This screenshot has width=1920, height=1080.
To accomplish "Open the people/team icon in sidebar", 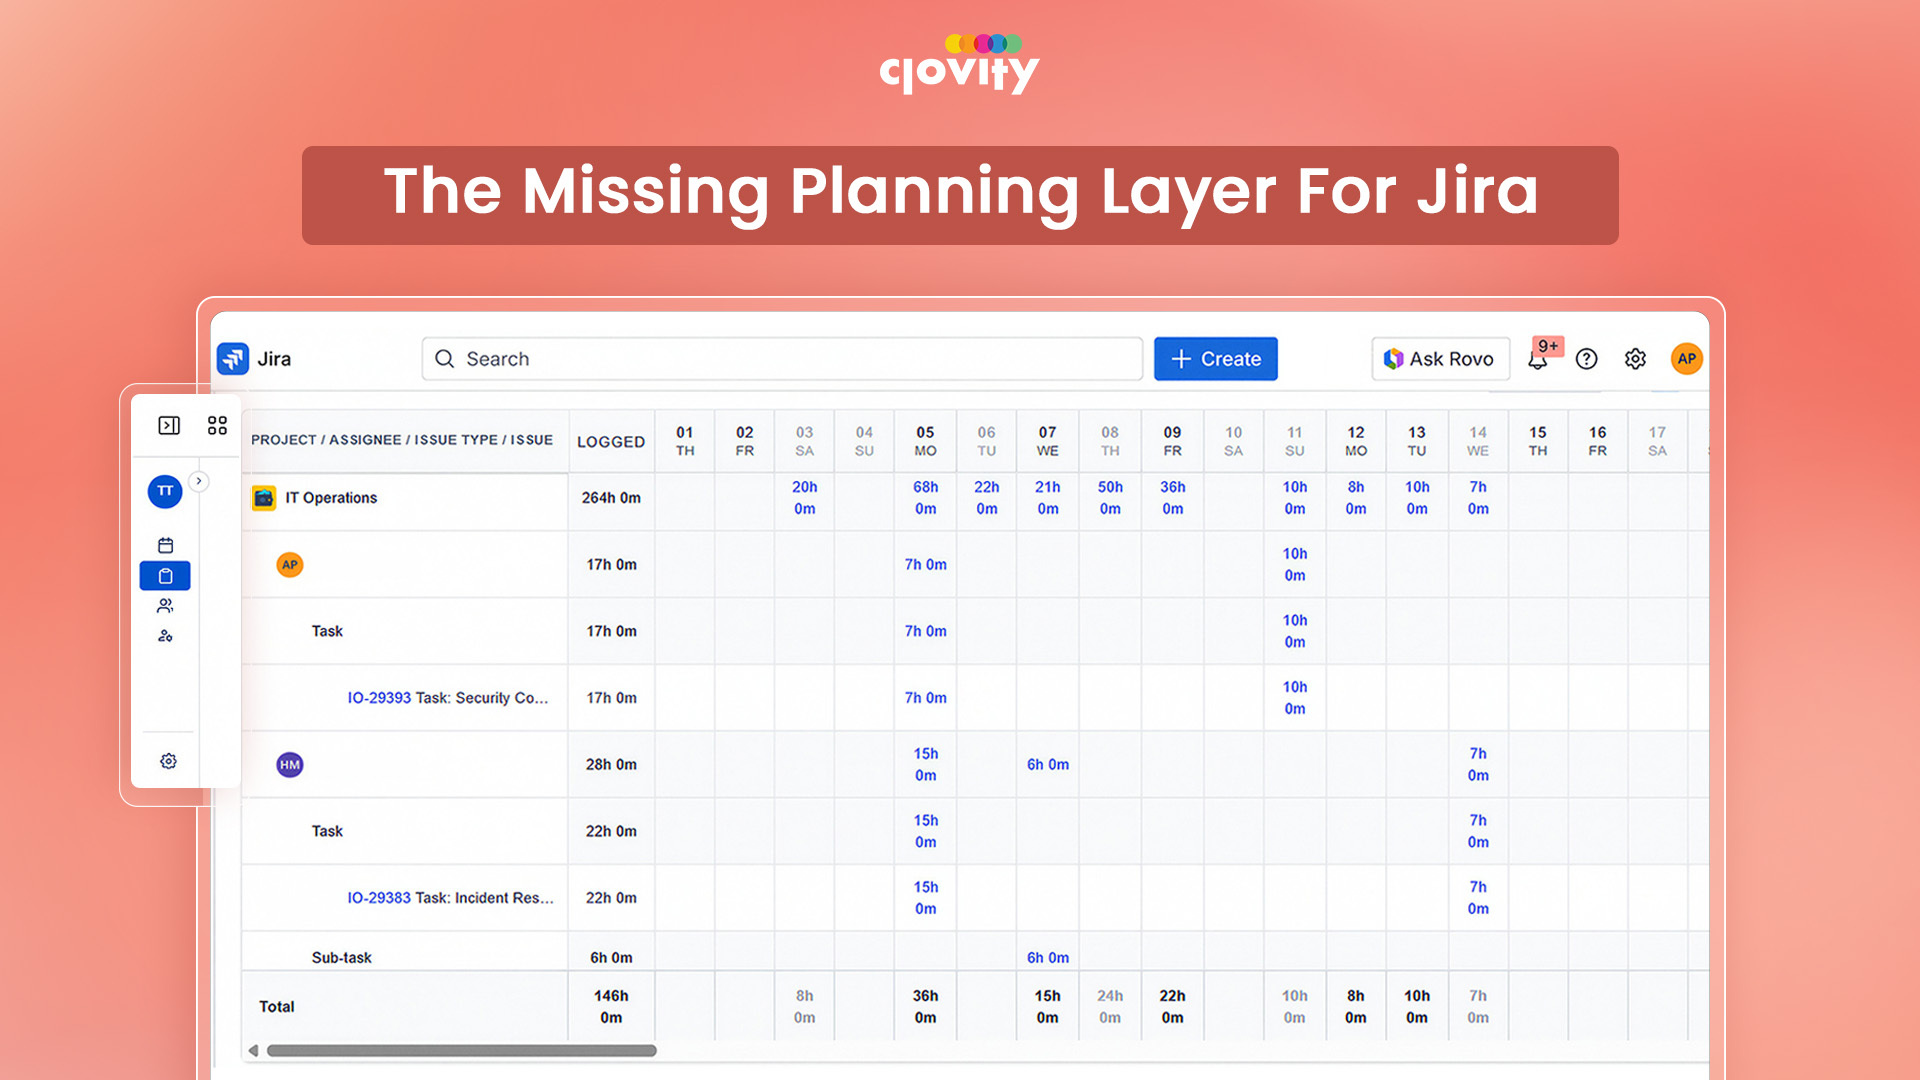I will click(166, 606).
